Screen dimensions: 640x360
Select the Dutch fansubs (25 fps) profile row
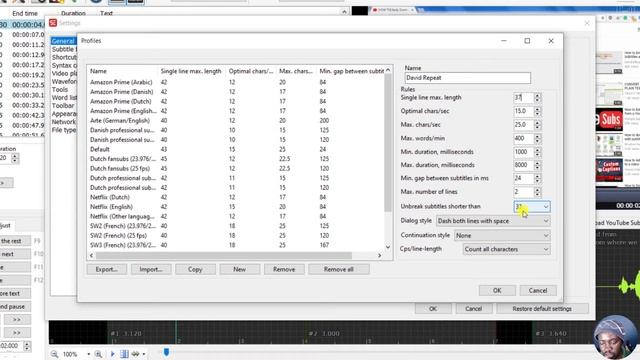(236, 169)
